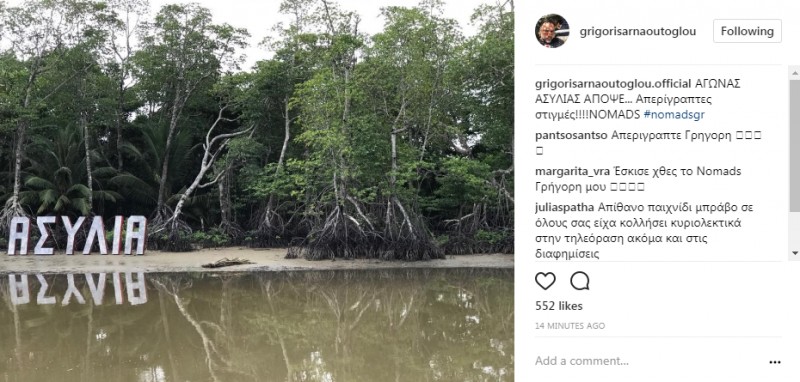Toggle the Following button
The image size is (800, 382).
747,31
